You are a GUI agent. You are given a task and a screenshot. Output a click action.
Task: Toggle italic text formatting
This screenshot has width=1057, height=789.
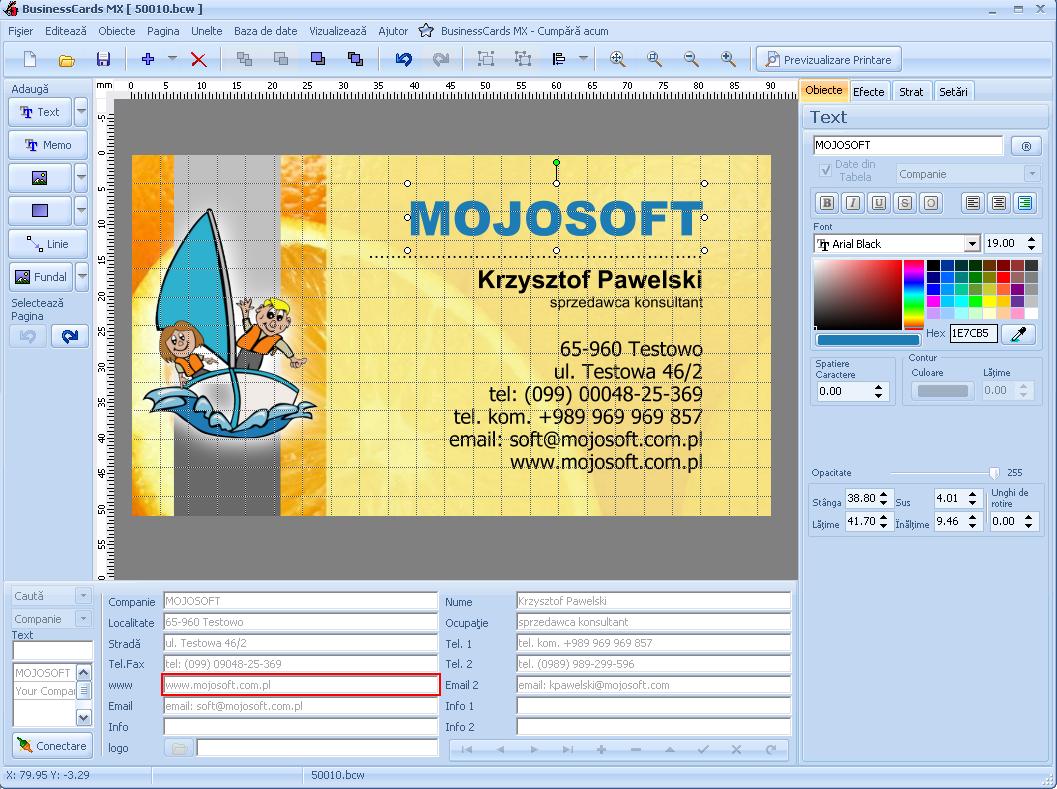(x=853, y=203)
